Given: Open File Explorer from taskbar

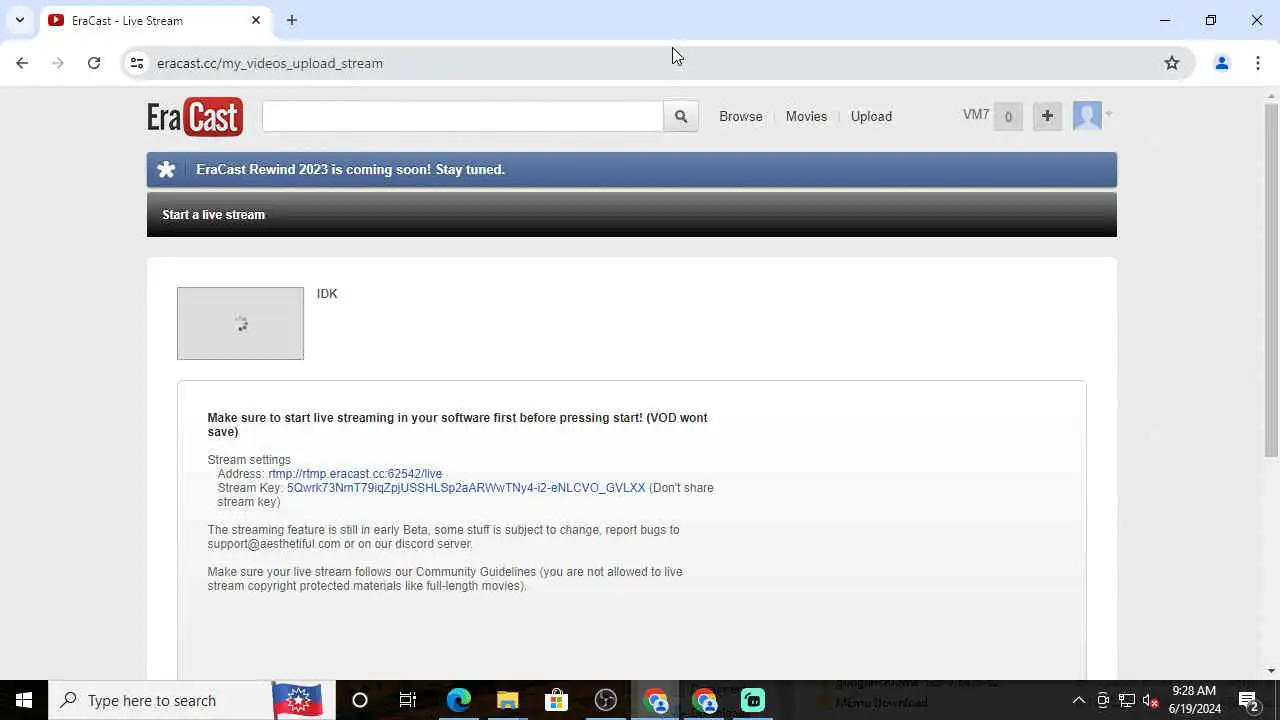Looking at the screenshot, I should click(508, 700).
